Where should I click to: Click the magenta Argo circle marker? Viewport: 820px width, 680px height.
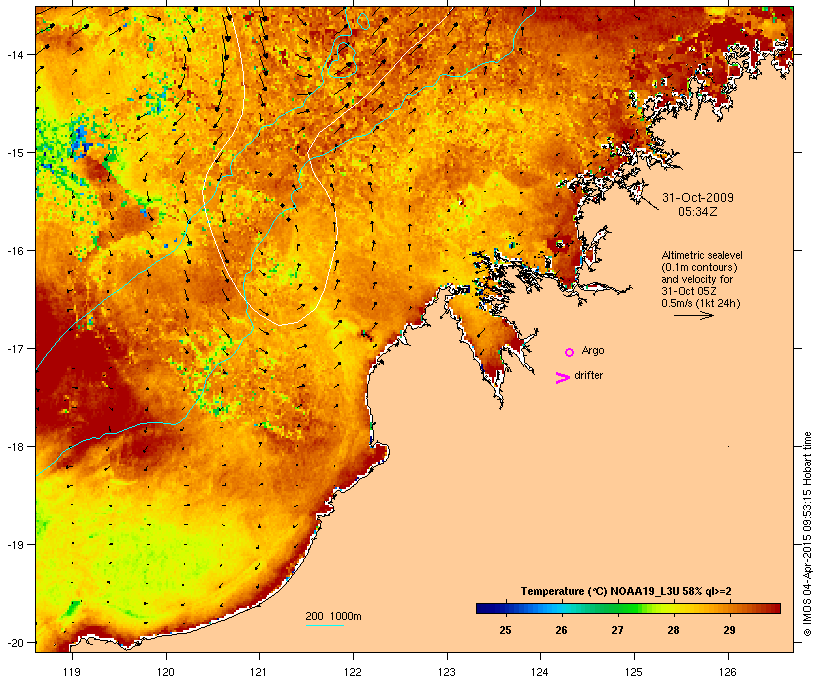pos(570,352)
